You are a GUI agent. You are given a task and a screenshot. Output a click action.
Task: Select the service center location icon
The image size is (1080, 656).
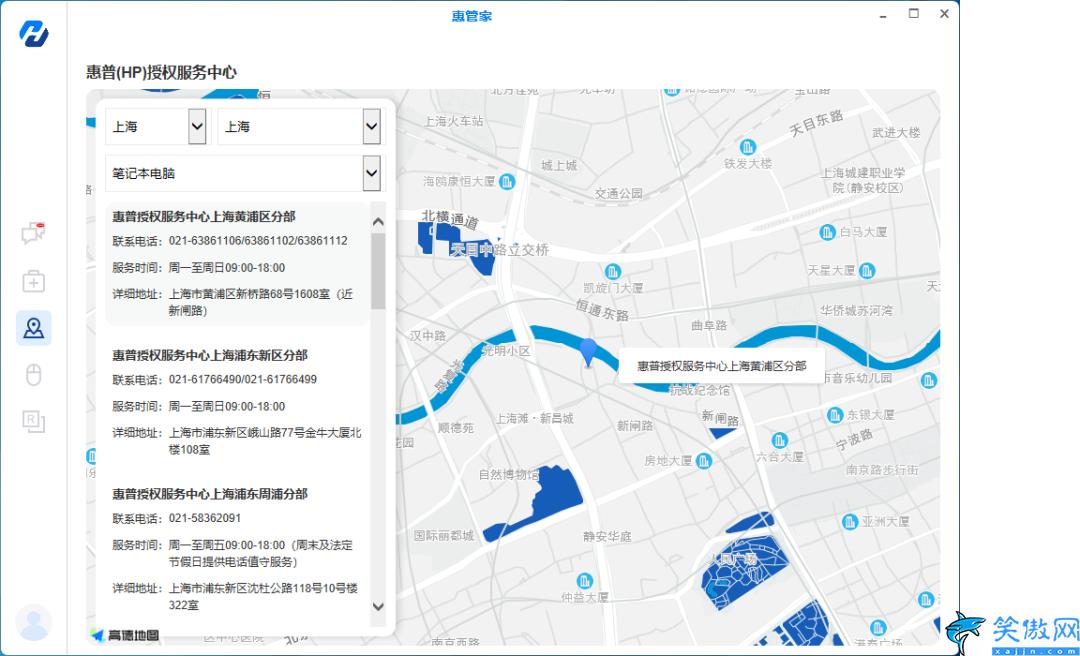[x=34, y=327]
